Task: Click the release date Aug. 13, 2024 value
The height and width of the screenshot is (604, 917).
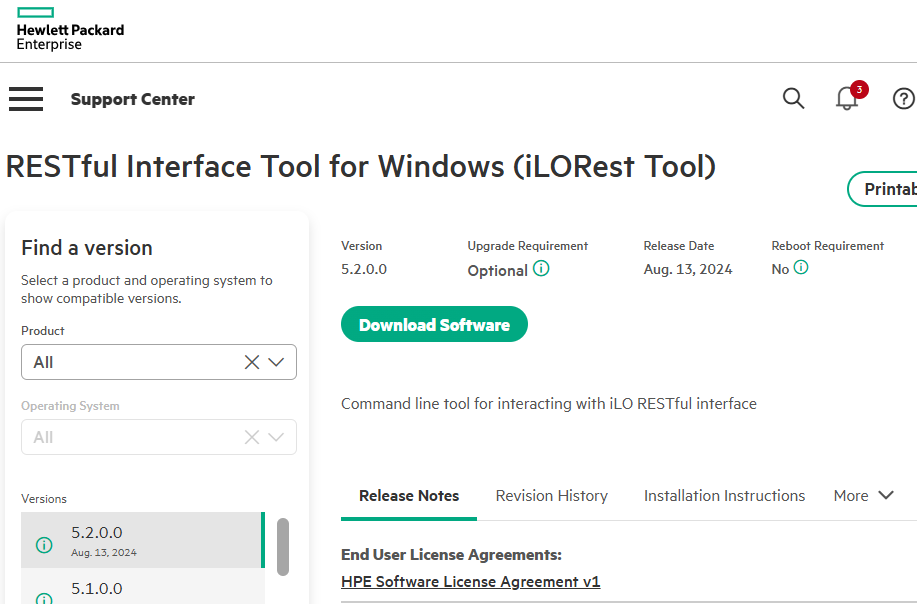Action: point(688,269)
